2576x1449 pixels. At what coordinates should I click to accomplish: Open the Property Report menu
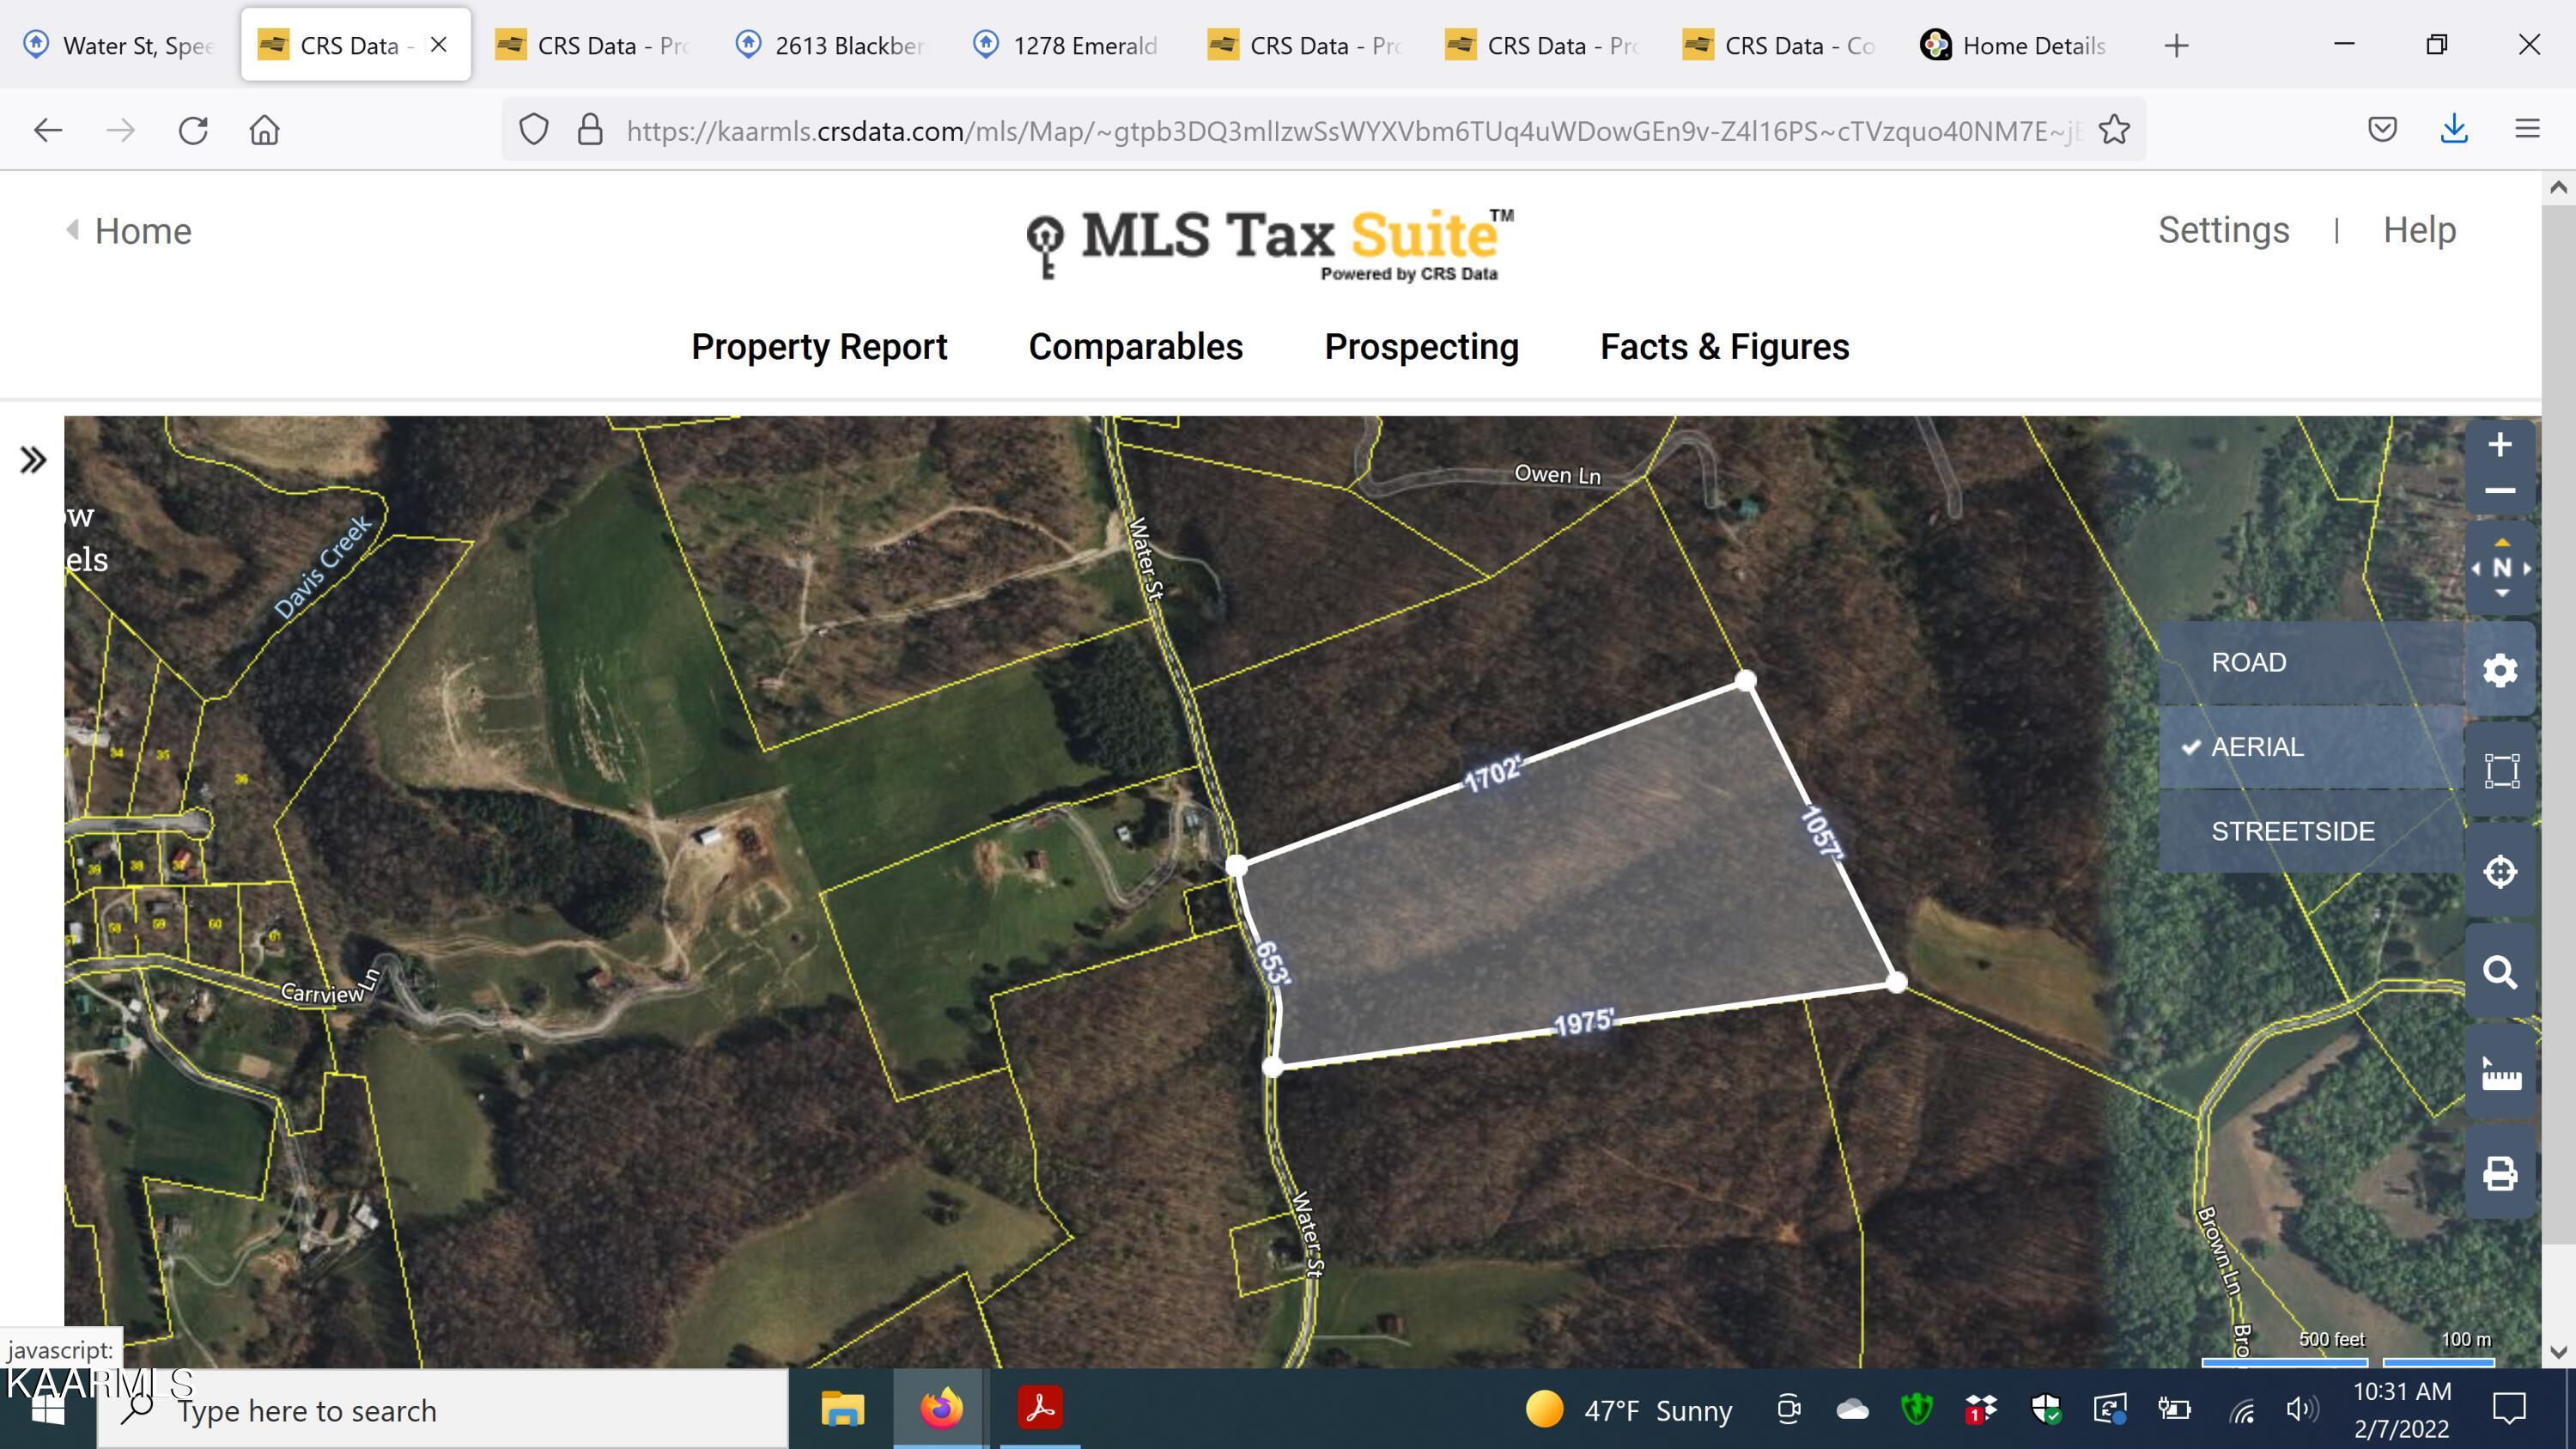pos(818,347)
